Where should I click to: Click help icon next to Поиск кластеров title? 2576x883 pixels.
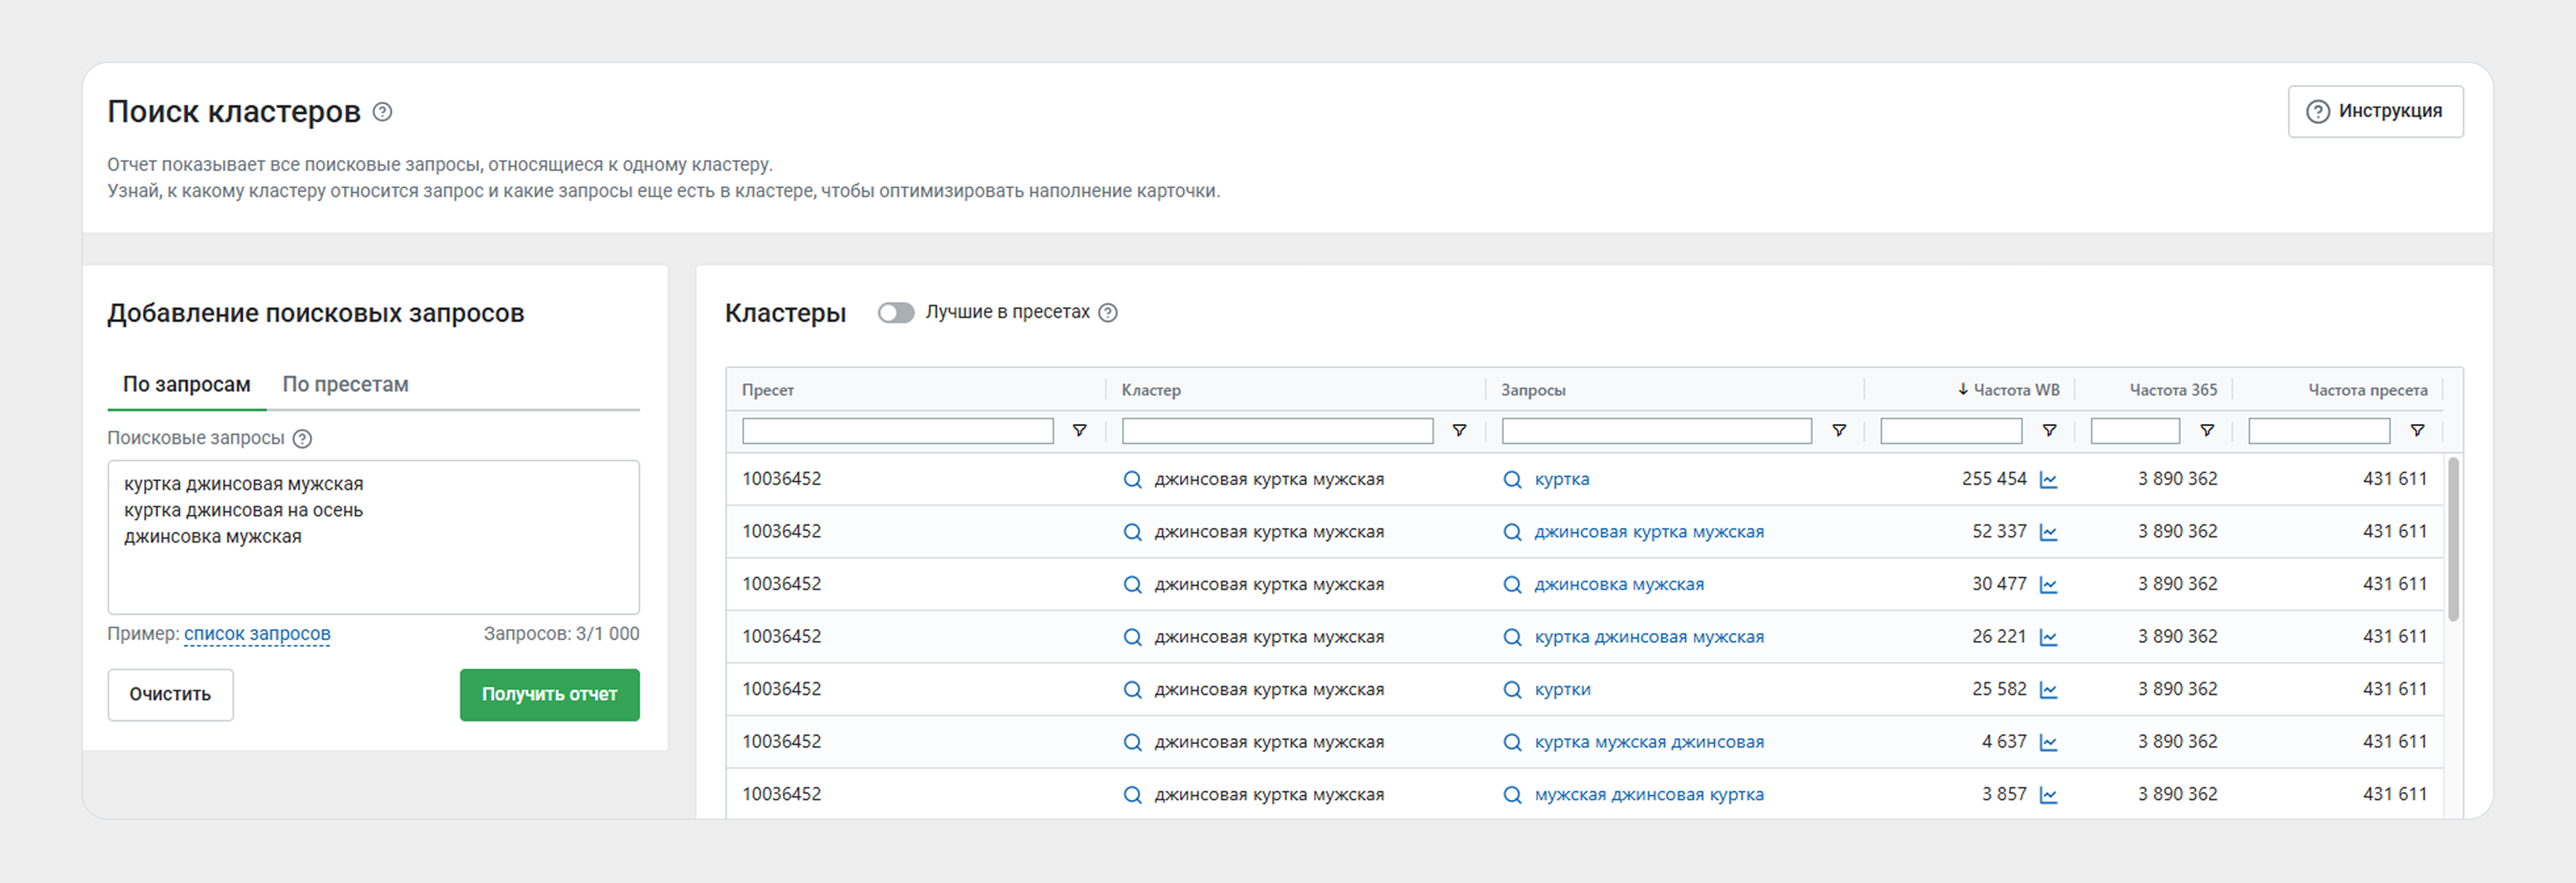pyautogui.click(x=382, y=112)
